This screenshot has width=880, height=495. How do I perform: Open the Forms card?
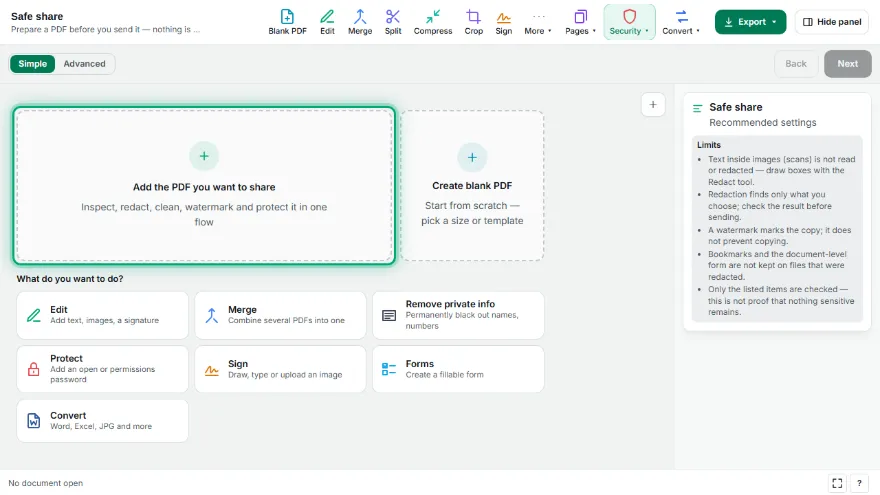tap(459, 369)
